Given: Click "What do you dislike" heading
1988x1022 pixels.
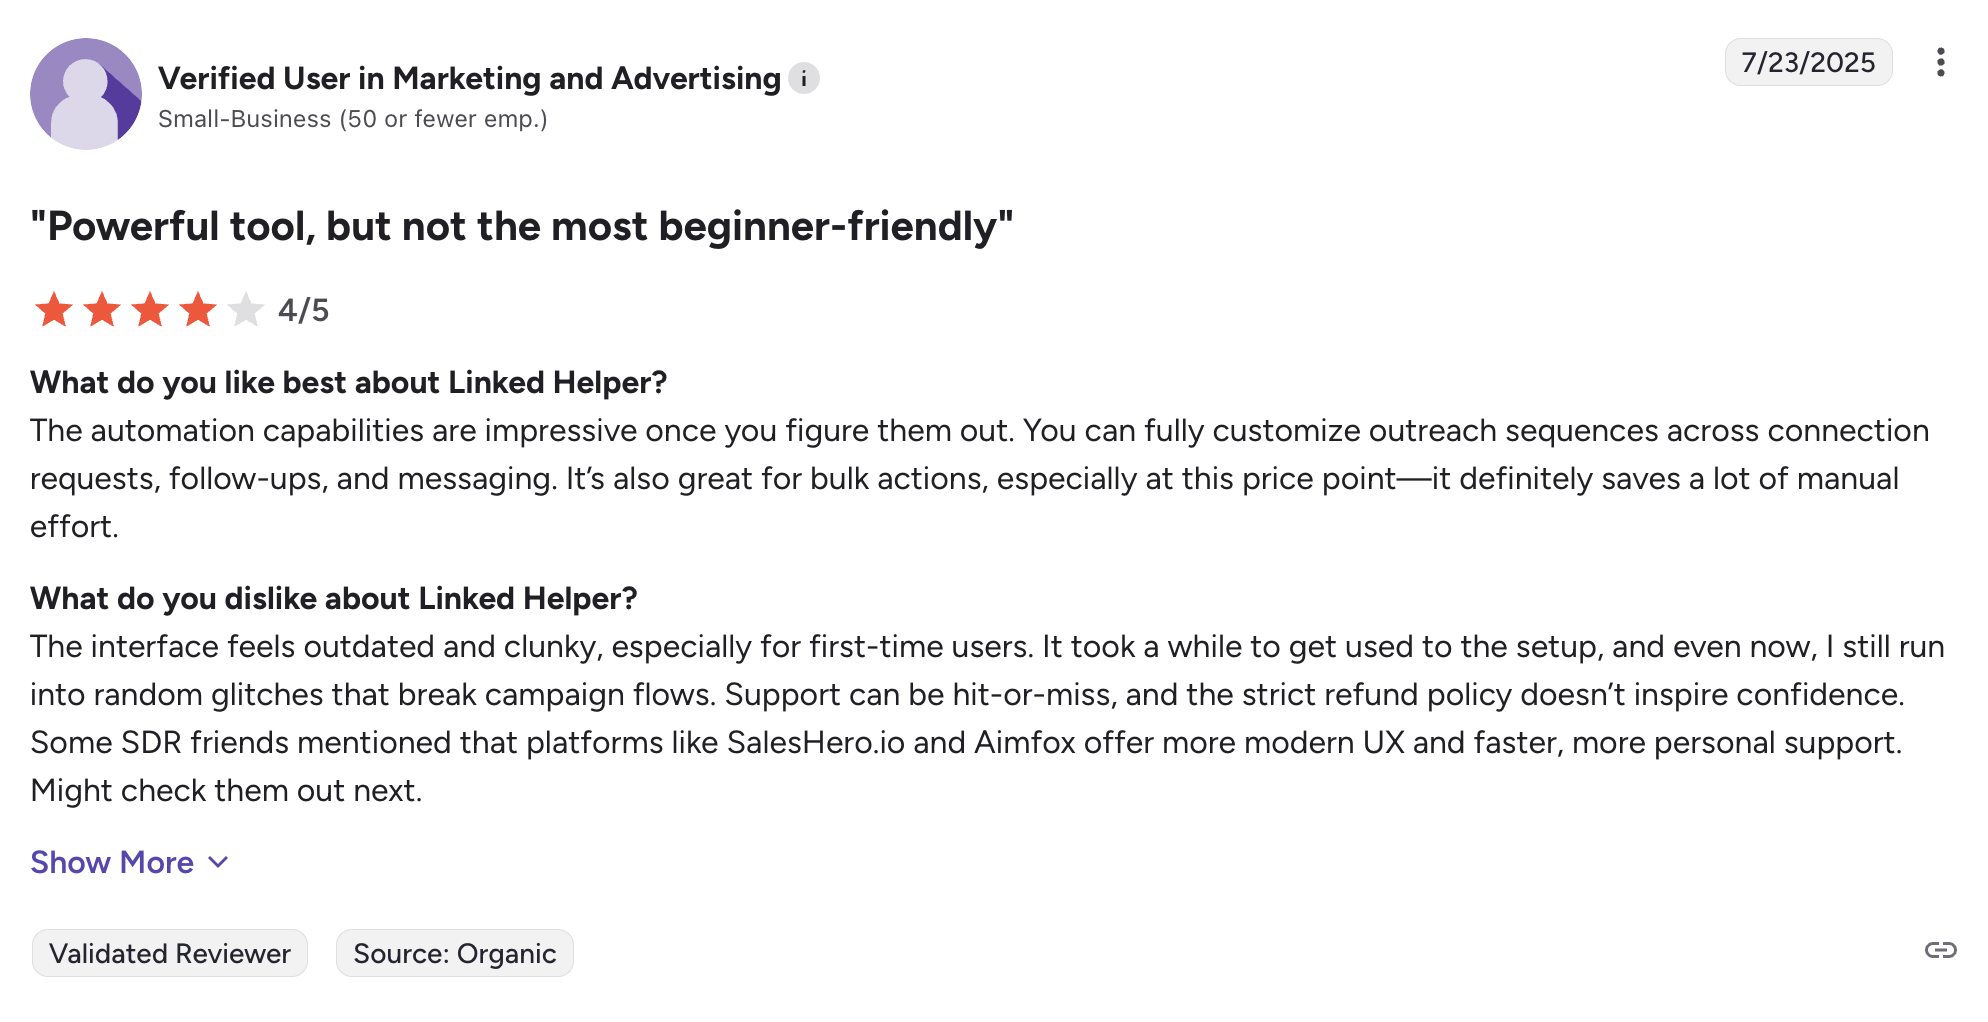Looking at the screenshot, I should [334, 598].
